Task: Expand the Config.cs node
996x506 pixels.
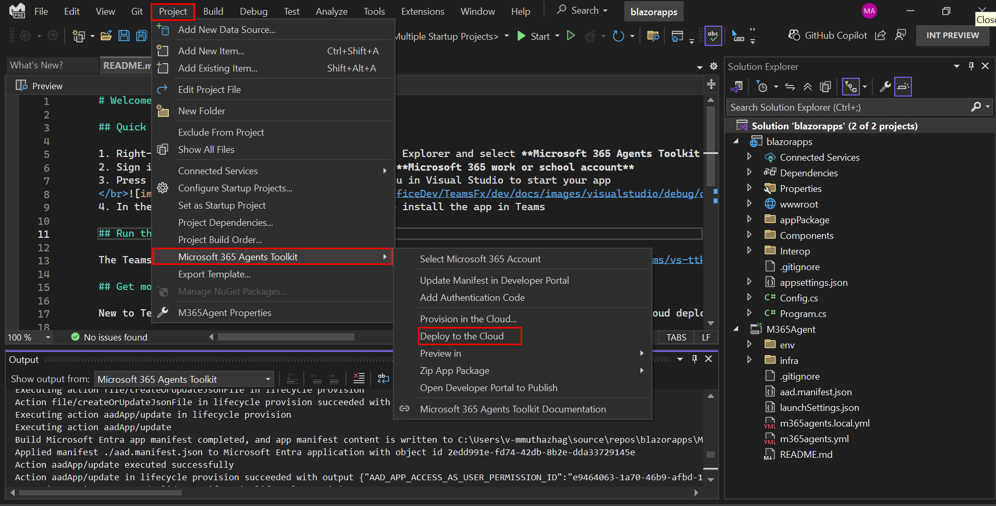Action: (x=750, y=298)
